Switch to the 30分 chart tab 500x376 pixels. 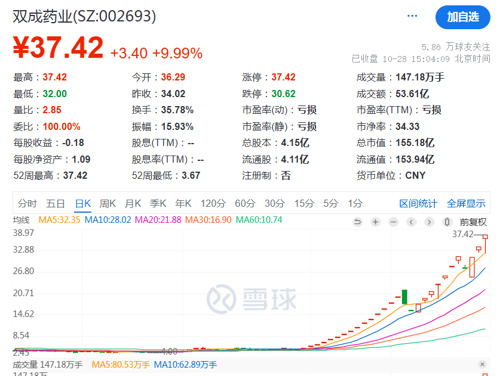275,203
